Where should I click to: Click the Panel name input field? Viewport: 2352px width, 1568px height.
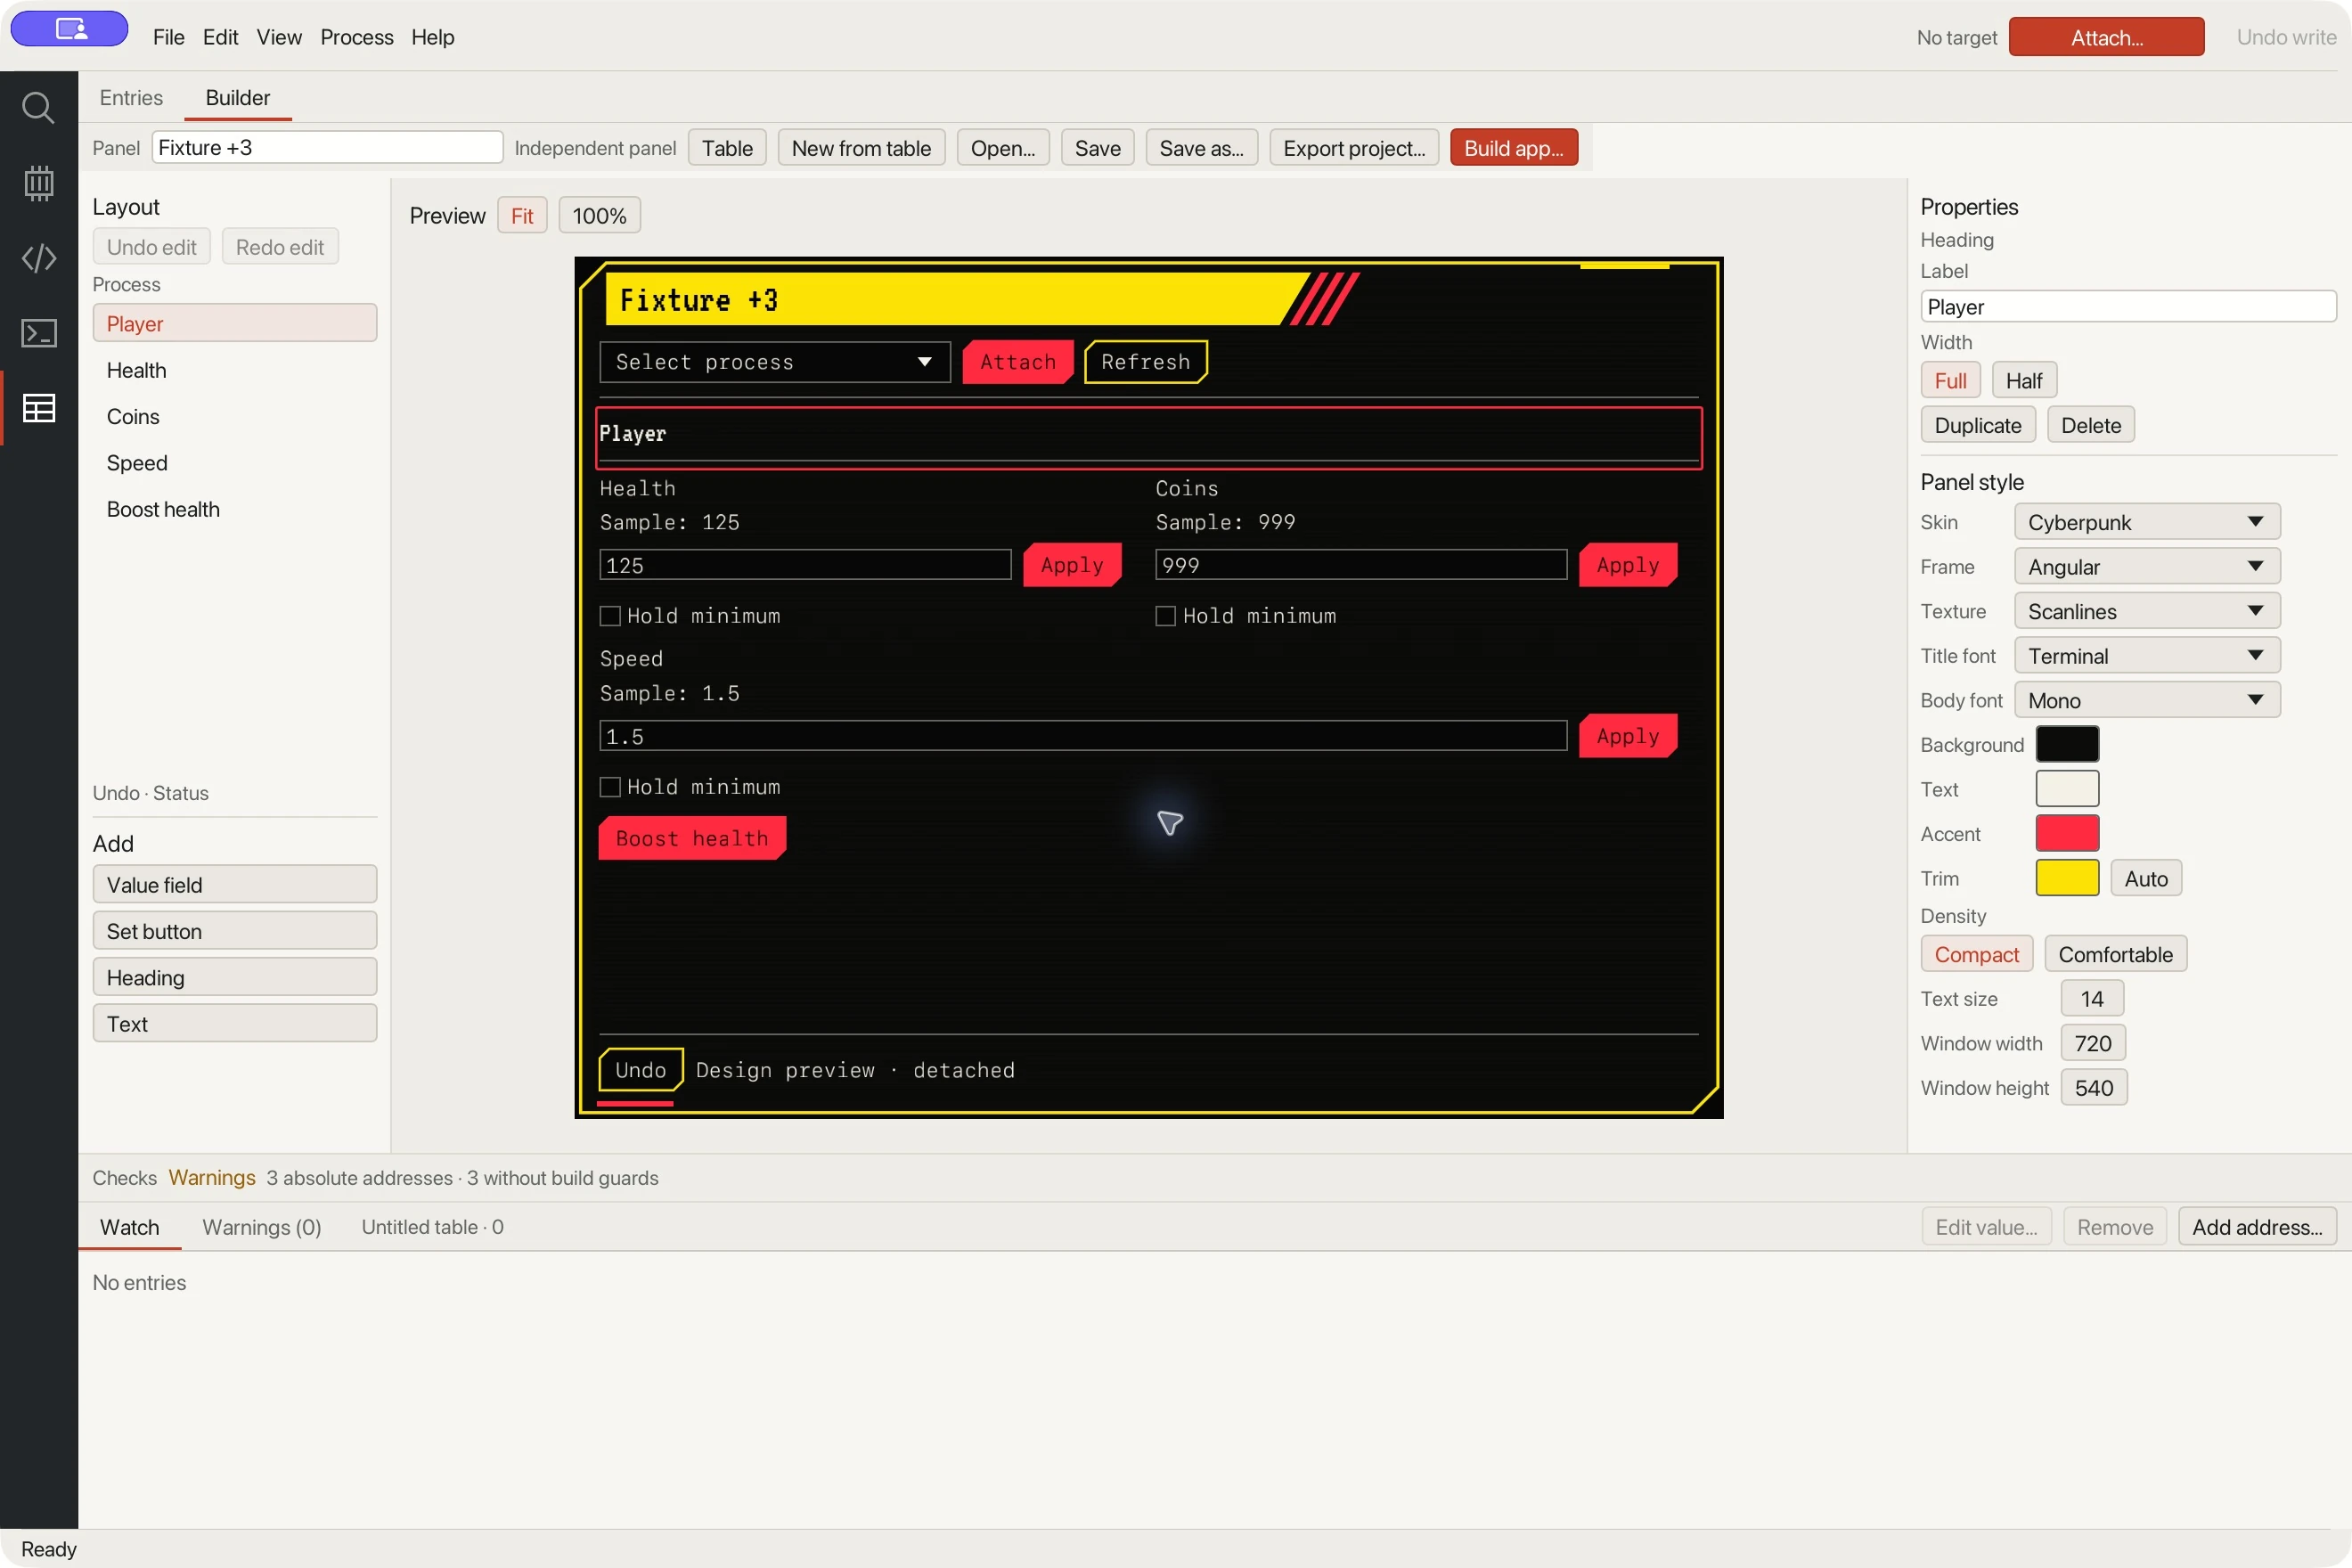point(327,148)
